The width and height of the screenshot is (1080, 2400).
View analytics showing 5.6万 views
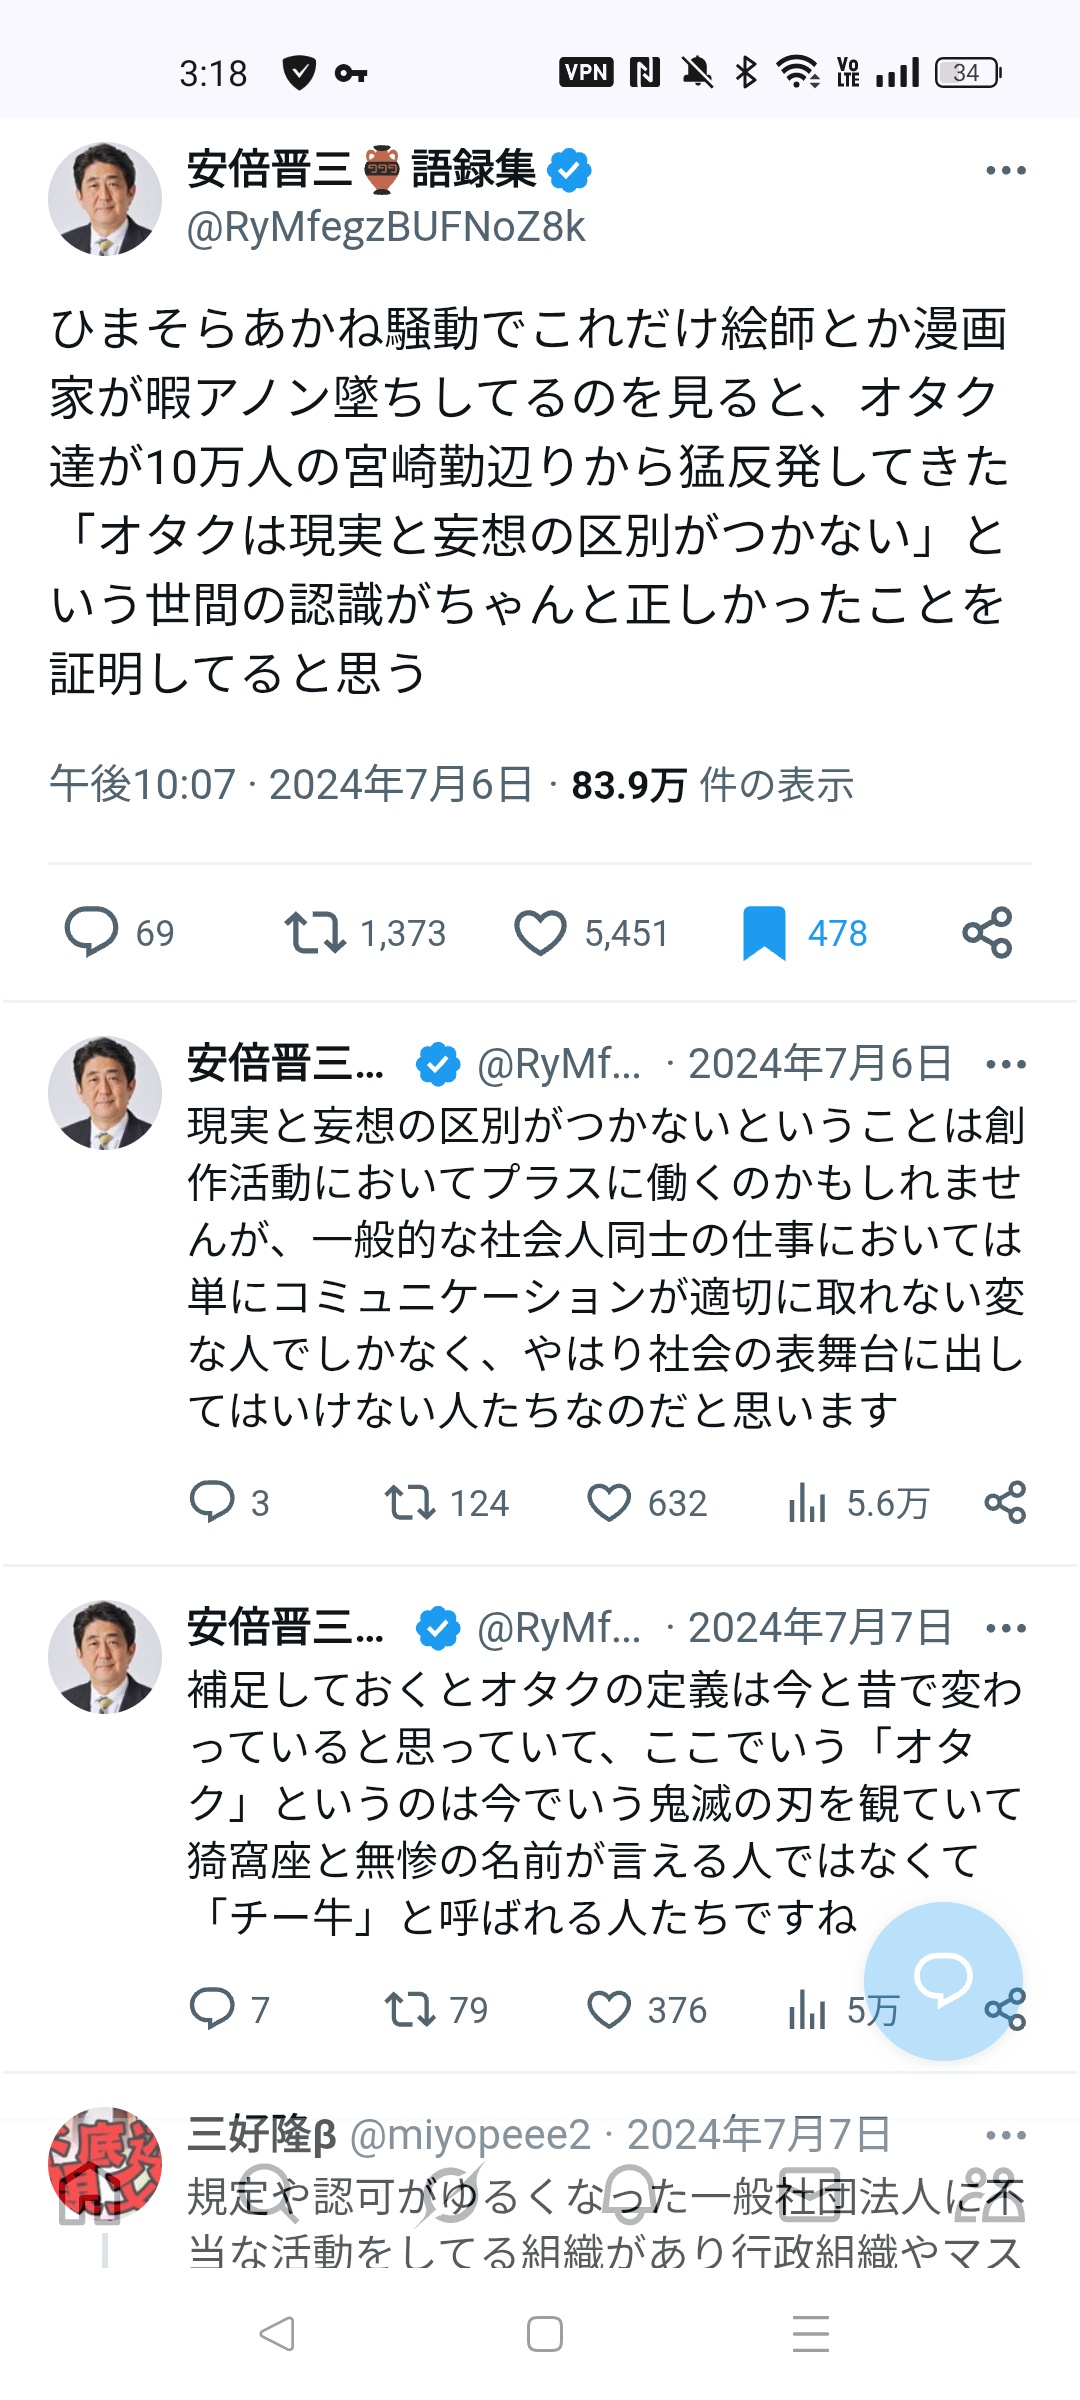pyautogui.click(x=808, y=1502)
